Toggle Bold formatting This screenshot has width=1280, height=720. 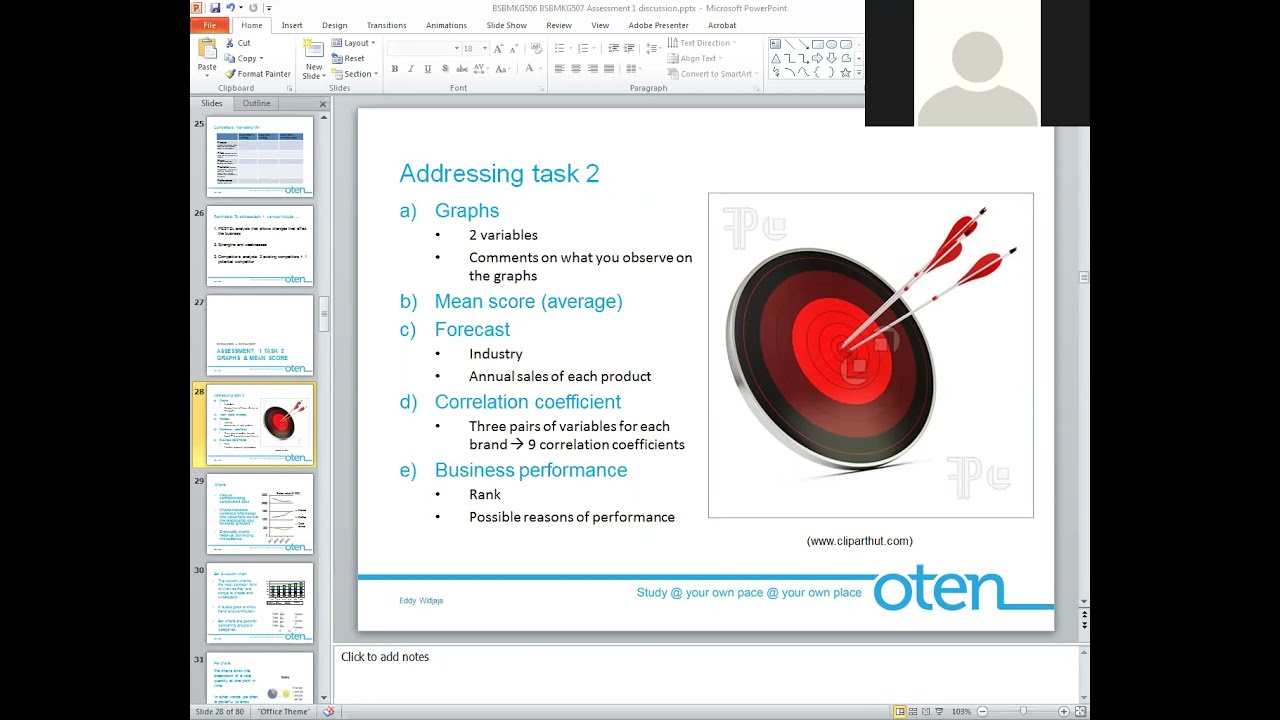click(394, 69)
